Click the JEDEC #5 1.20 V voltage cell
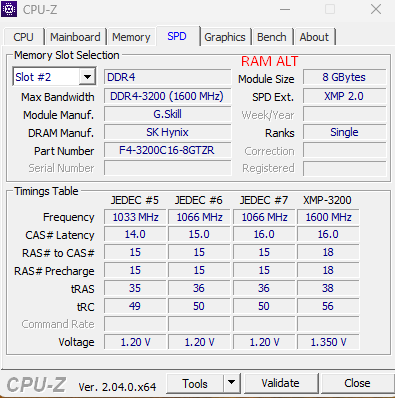 [135, 342]
